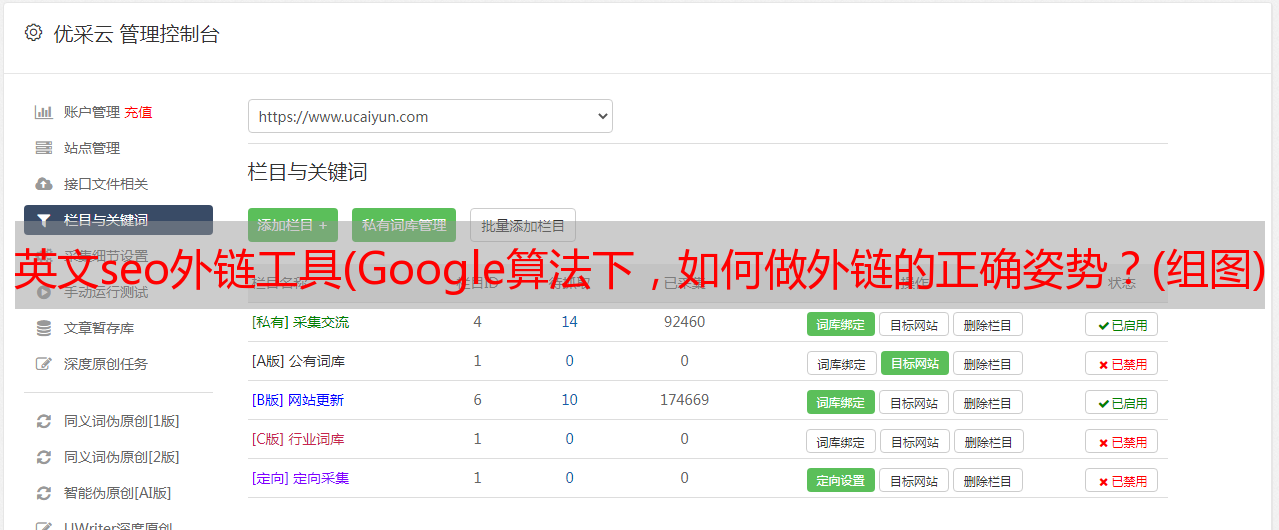
Task: Click 删除栏目 for 定向采集 row
Action: click(x=988, y=480)
